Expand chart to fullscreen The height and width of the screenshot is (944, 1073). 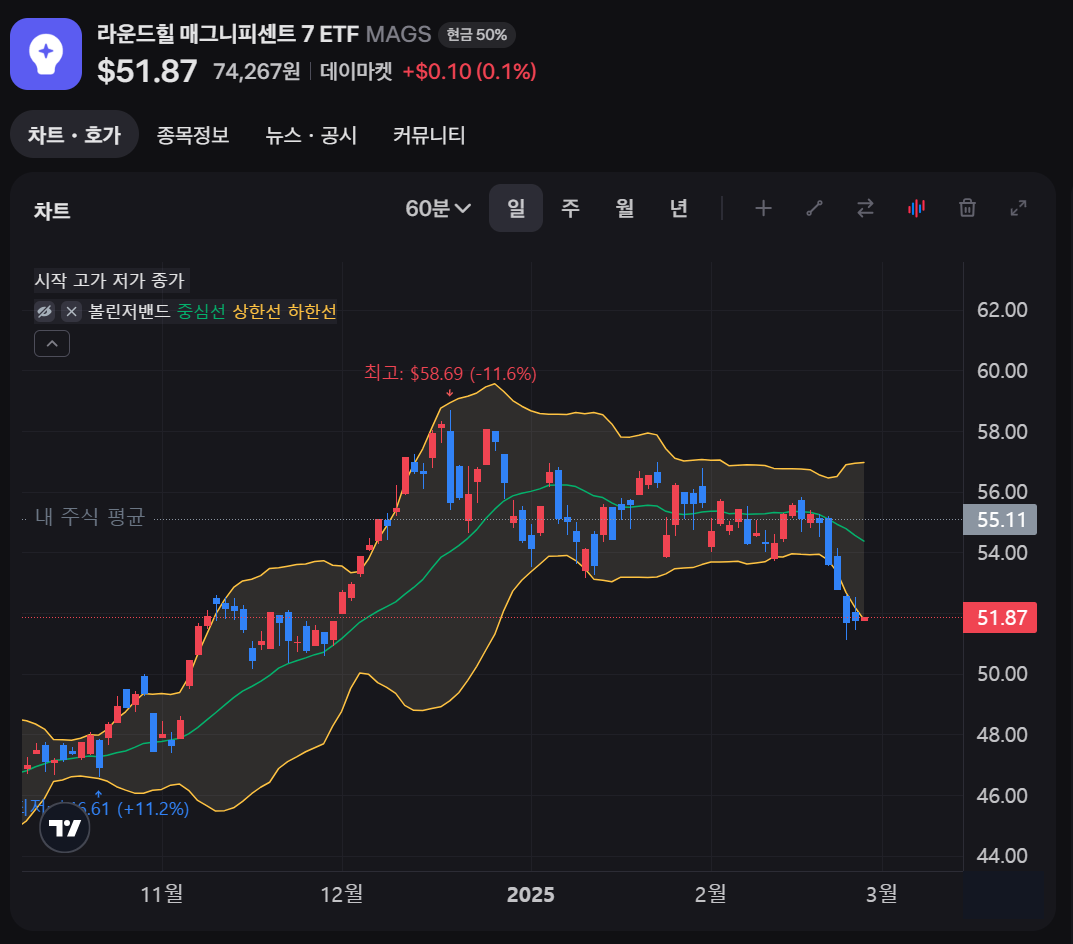coord(1018,208)
